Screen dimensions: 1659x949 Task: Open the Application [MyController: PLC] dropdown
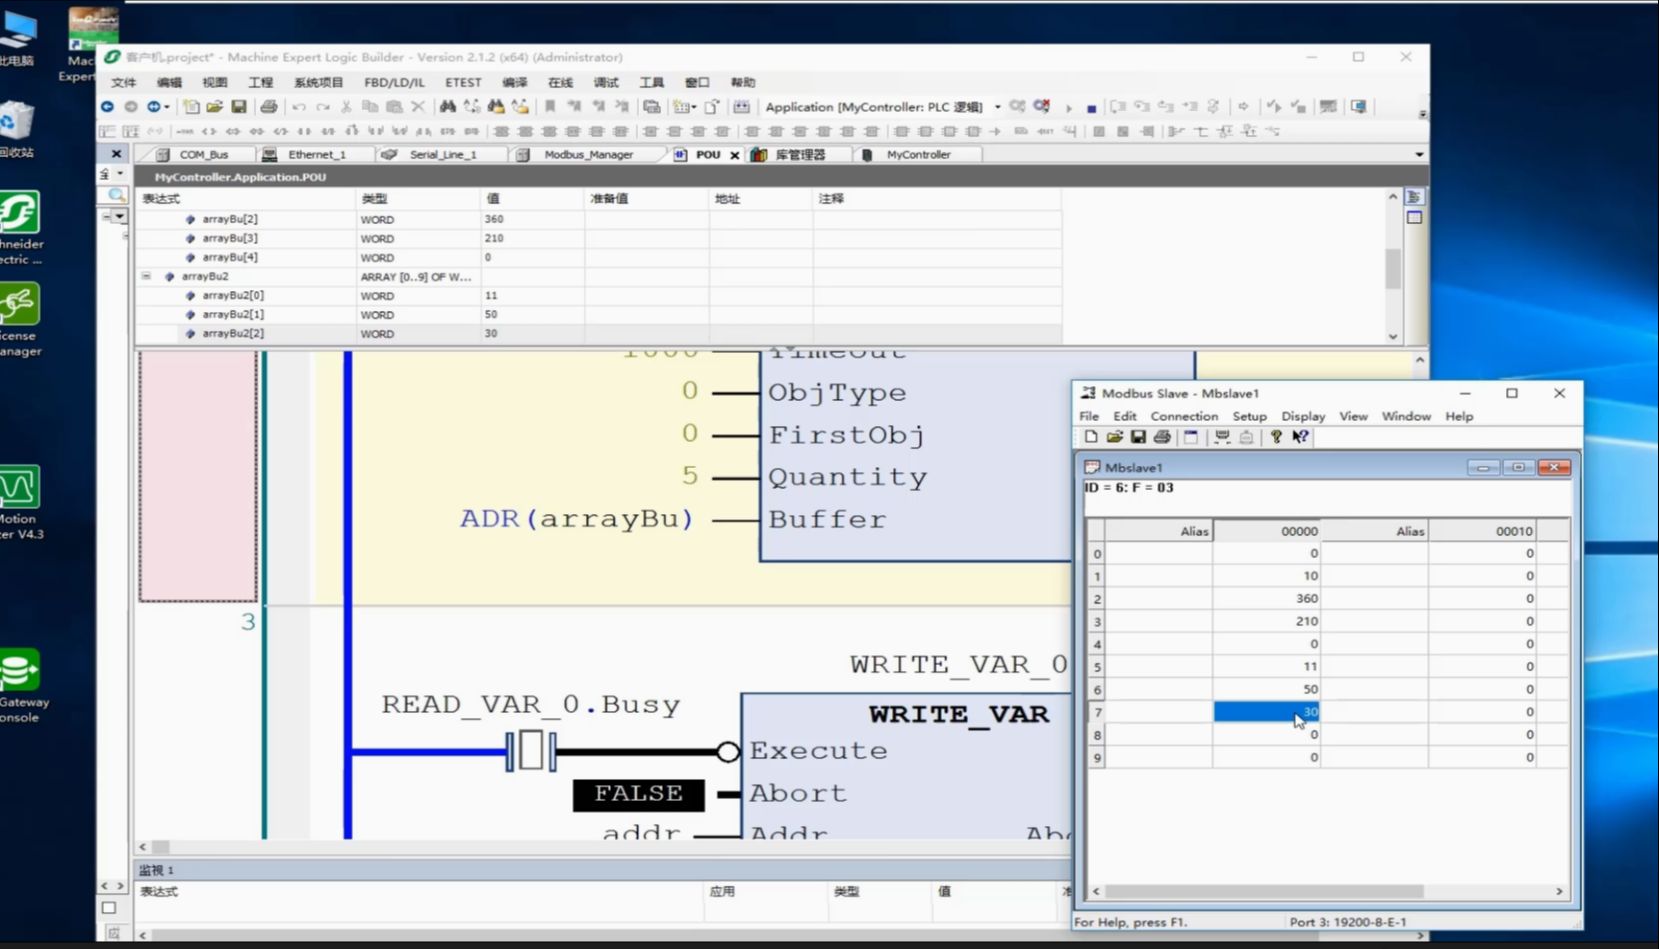(997, 107)
